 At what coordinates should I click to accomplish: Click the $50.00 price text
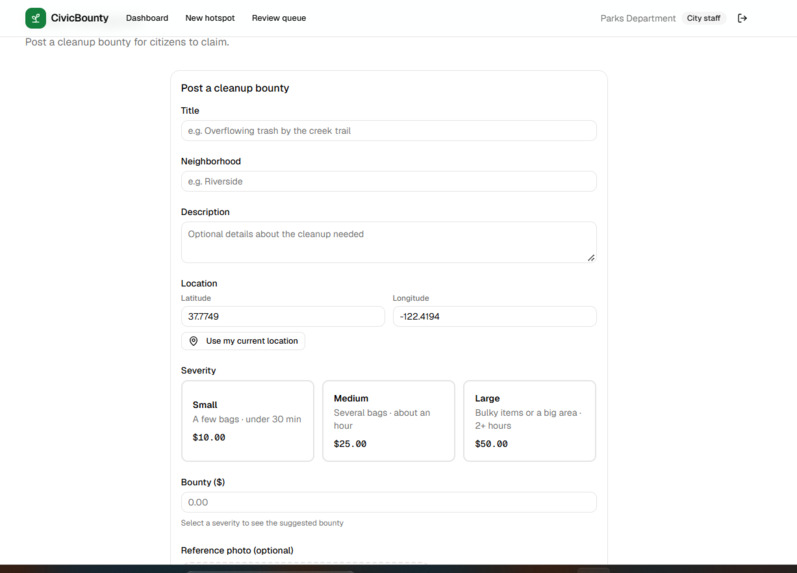click(x=492, y=444)
